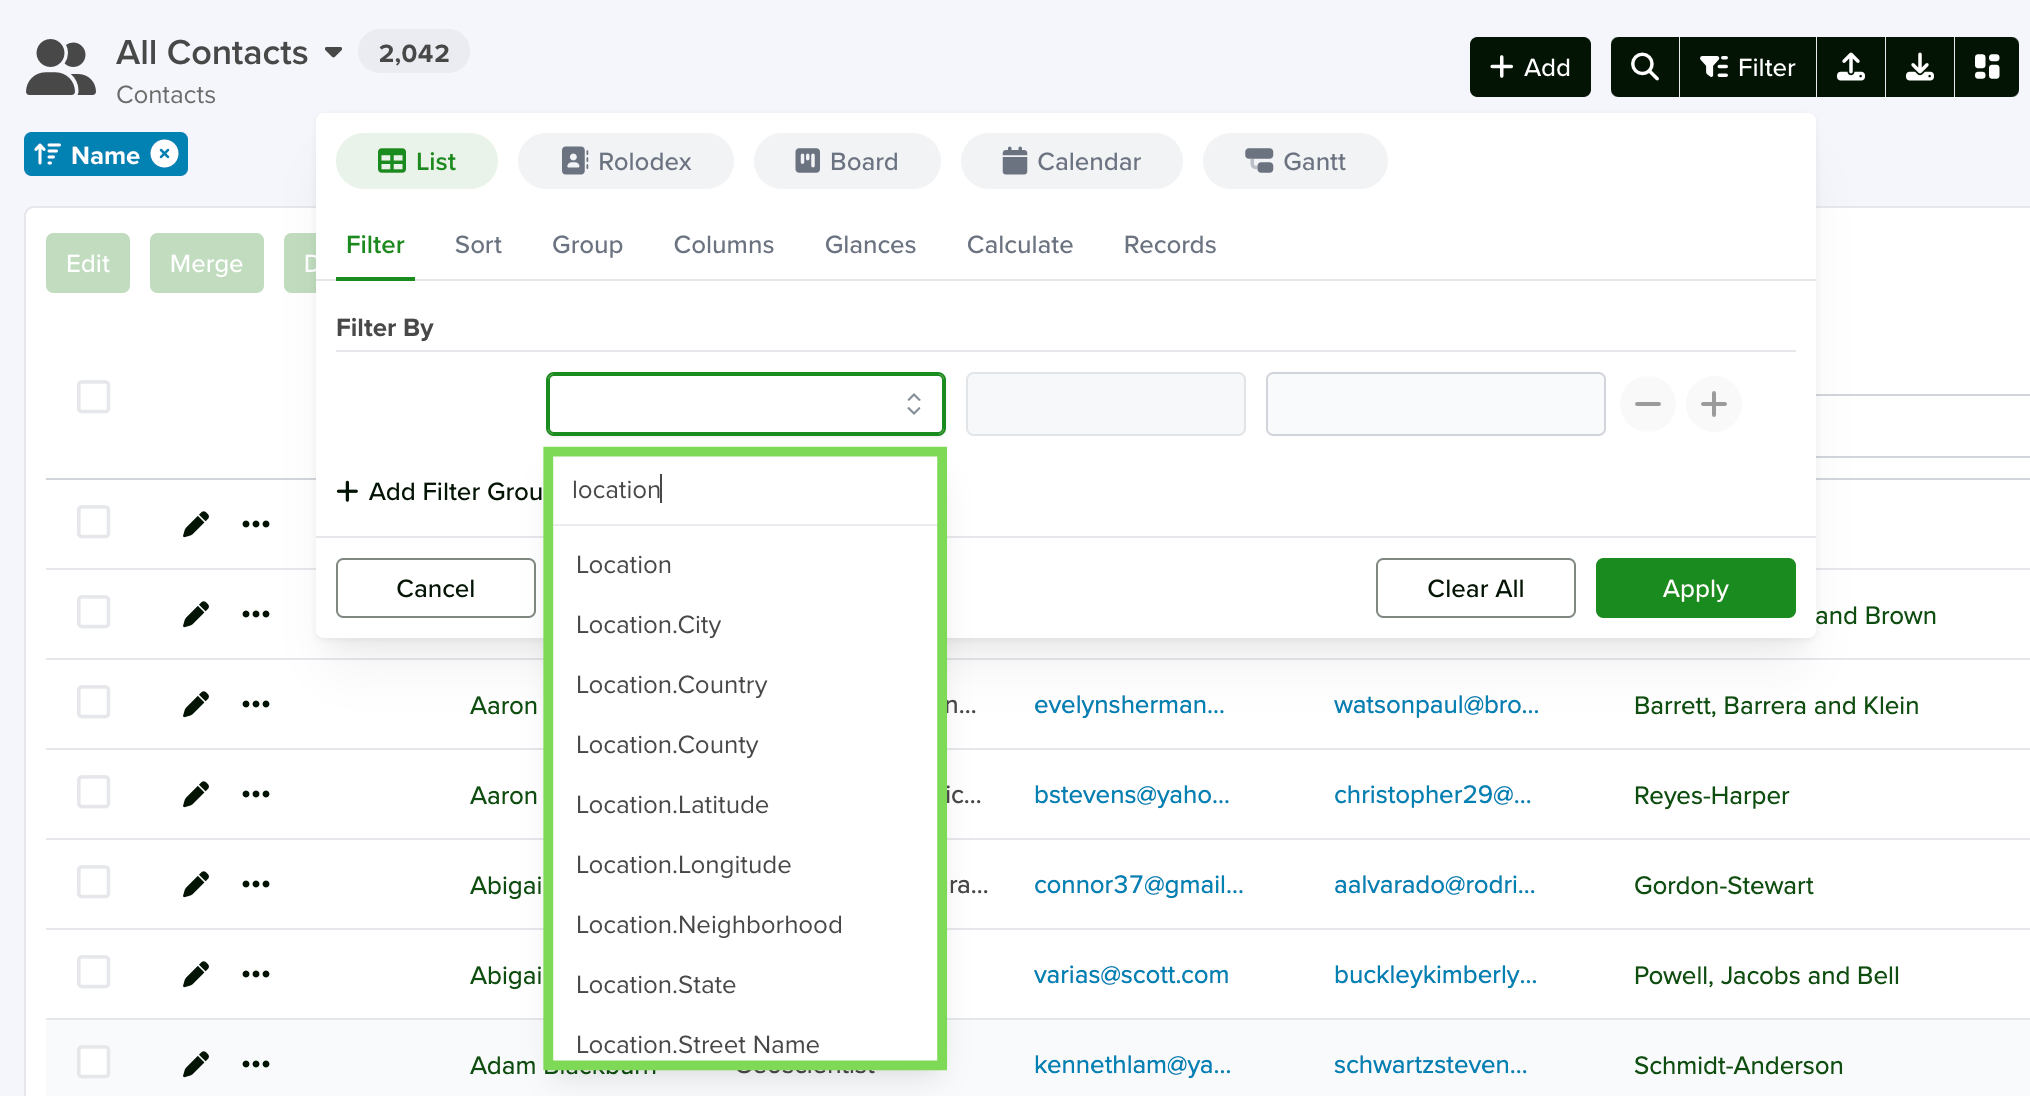Click the search magnifier icon
This screenshot has width=2030, height=1096.
coord(1645,67)
